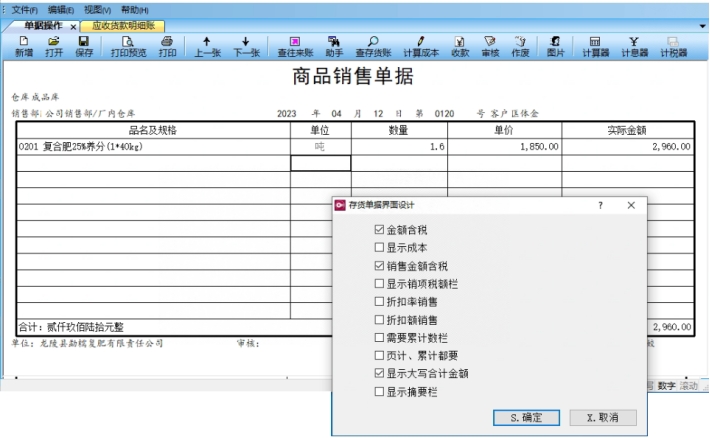Disable the 显示大写合计金额 checkbox

click(x=378, y=374)
